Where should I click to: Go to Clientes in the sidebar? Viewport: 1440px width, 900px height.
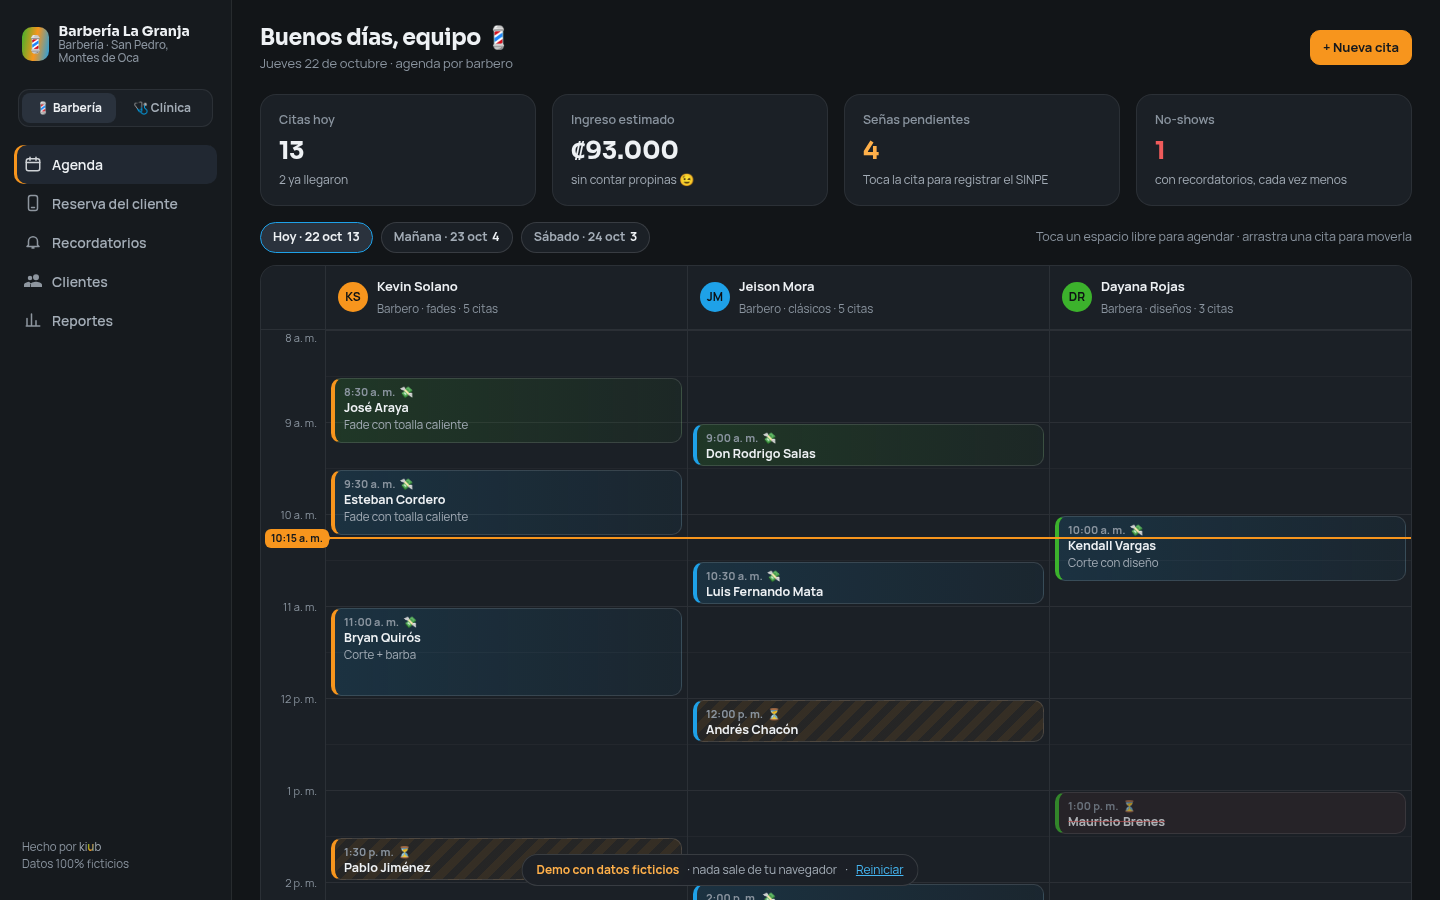(116, 282)
